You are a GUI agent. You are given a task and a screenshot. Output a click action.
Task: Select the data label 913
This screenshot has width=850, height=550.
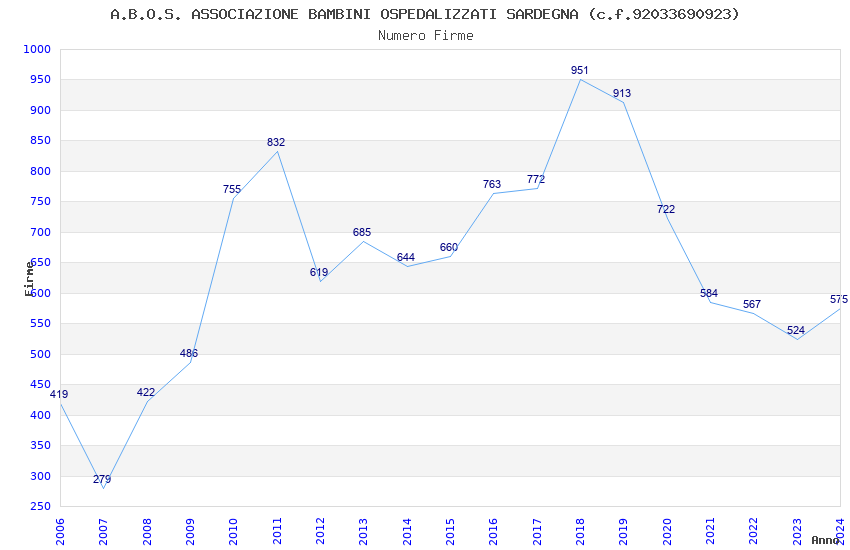coord(622,93)
